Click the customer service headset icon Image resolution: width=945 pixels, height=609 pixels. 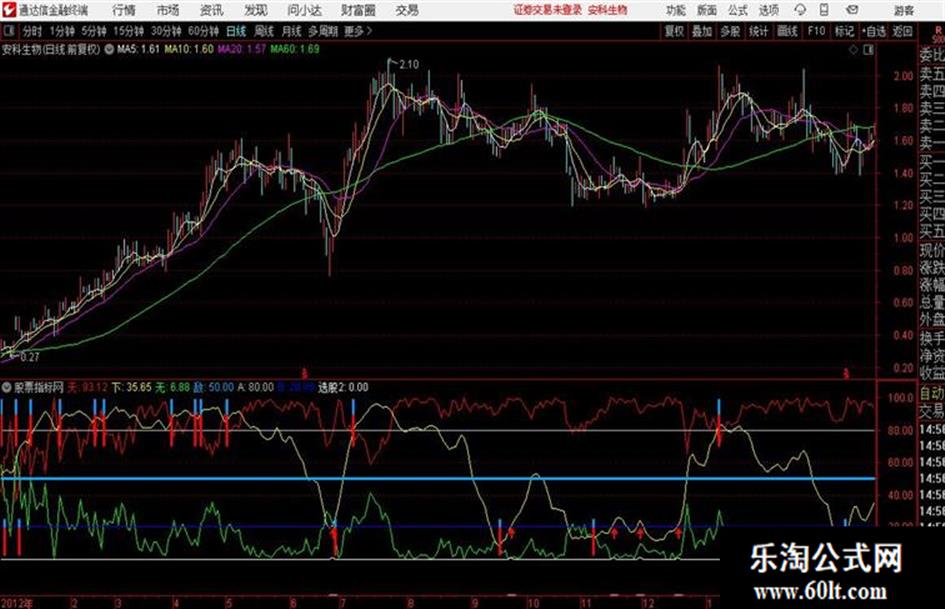pyautogui.click(x=800, y=10)
